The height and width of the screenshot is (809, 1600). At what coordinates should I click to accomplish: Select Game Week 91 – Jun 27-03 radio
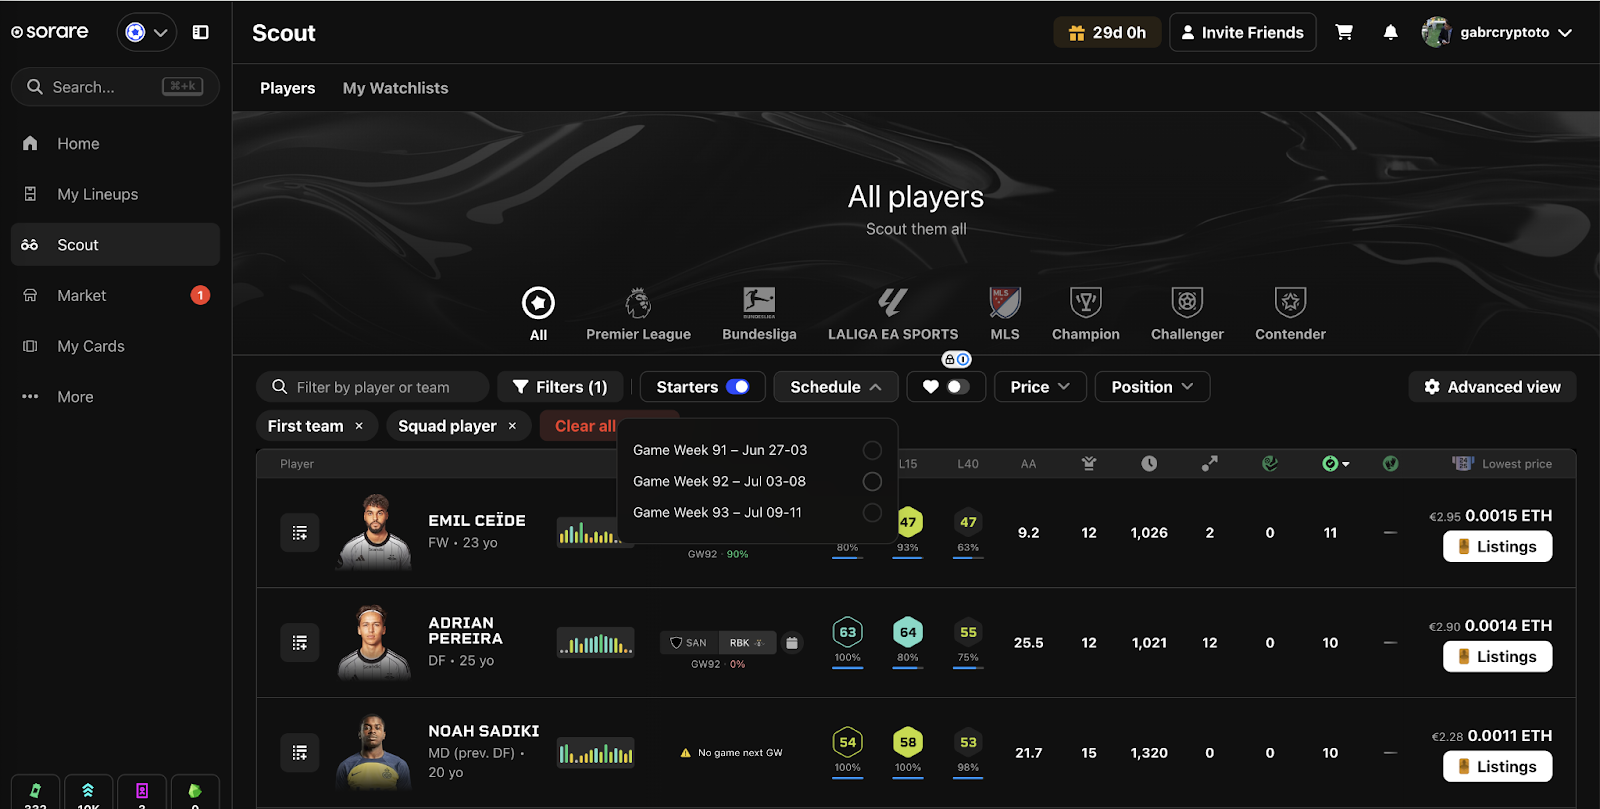click(x=872, y=450)
